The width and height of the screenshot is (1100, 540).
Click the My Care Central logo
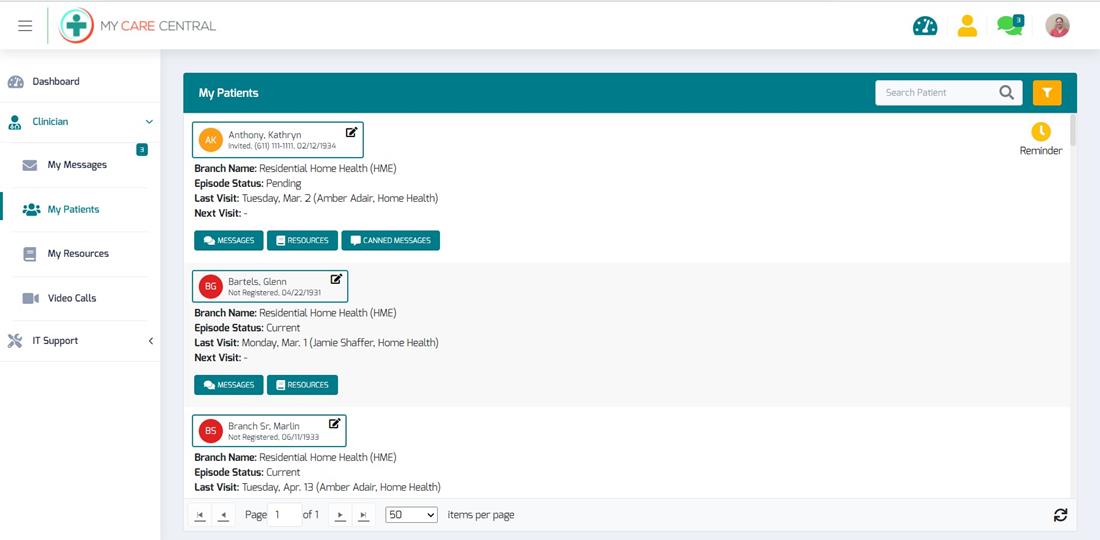tap(138, 26)
